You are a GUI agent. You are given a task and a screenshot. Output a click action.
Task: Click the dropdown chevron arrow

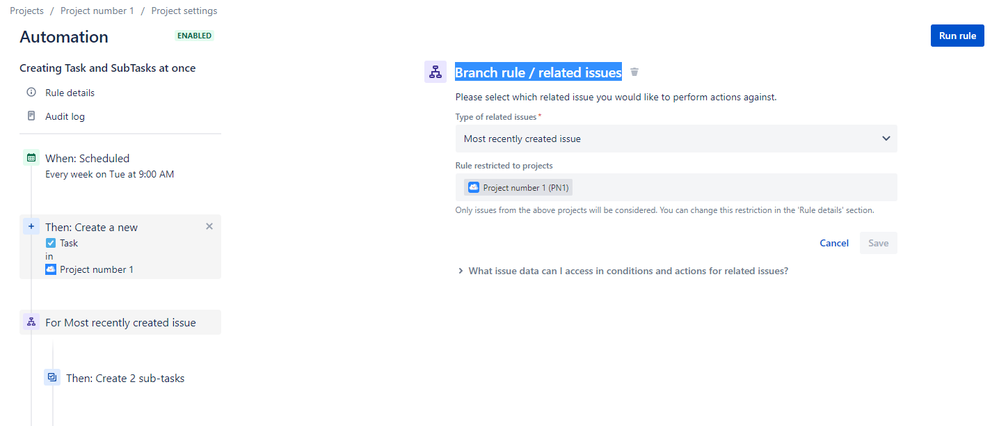click(886, 138)
